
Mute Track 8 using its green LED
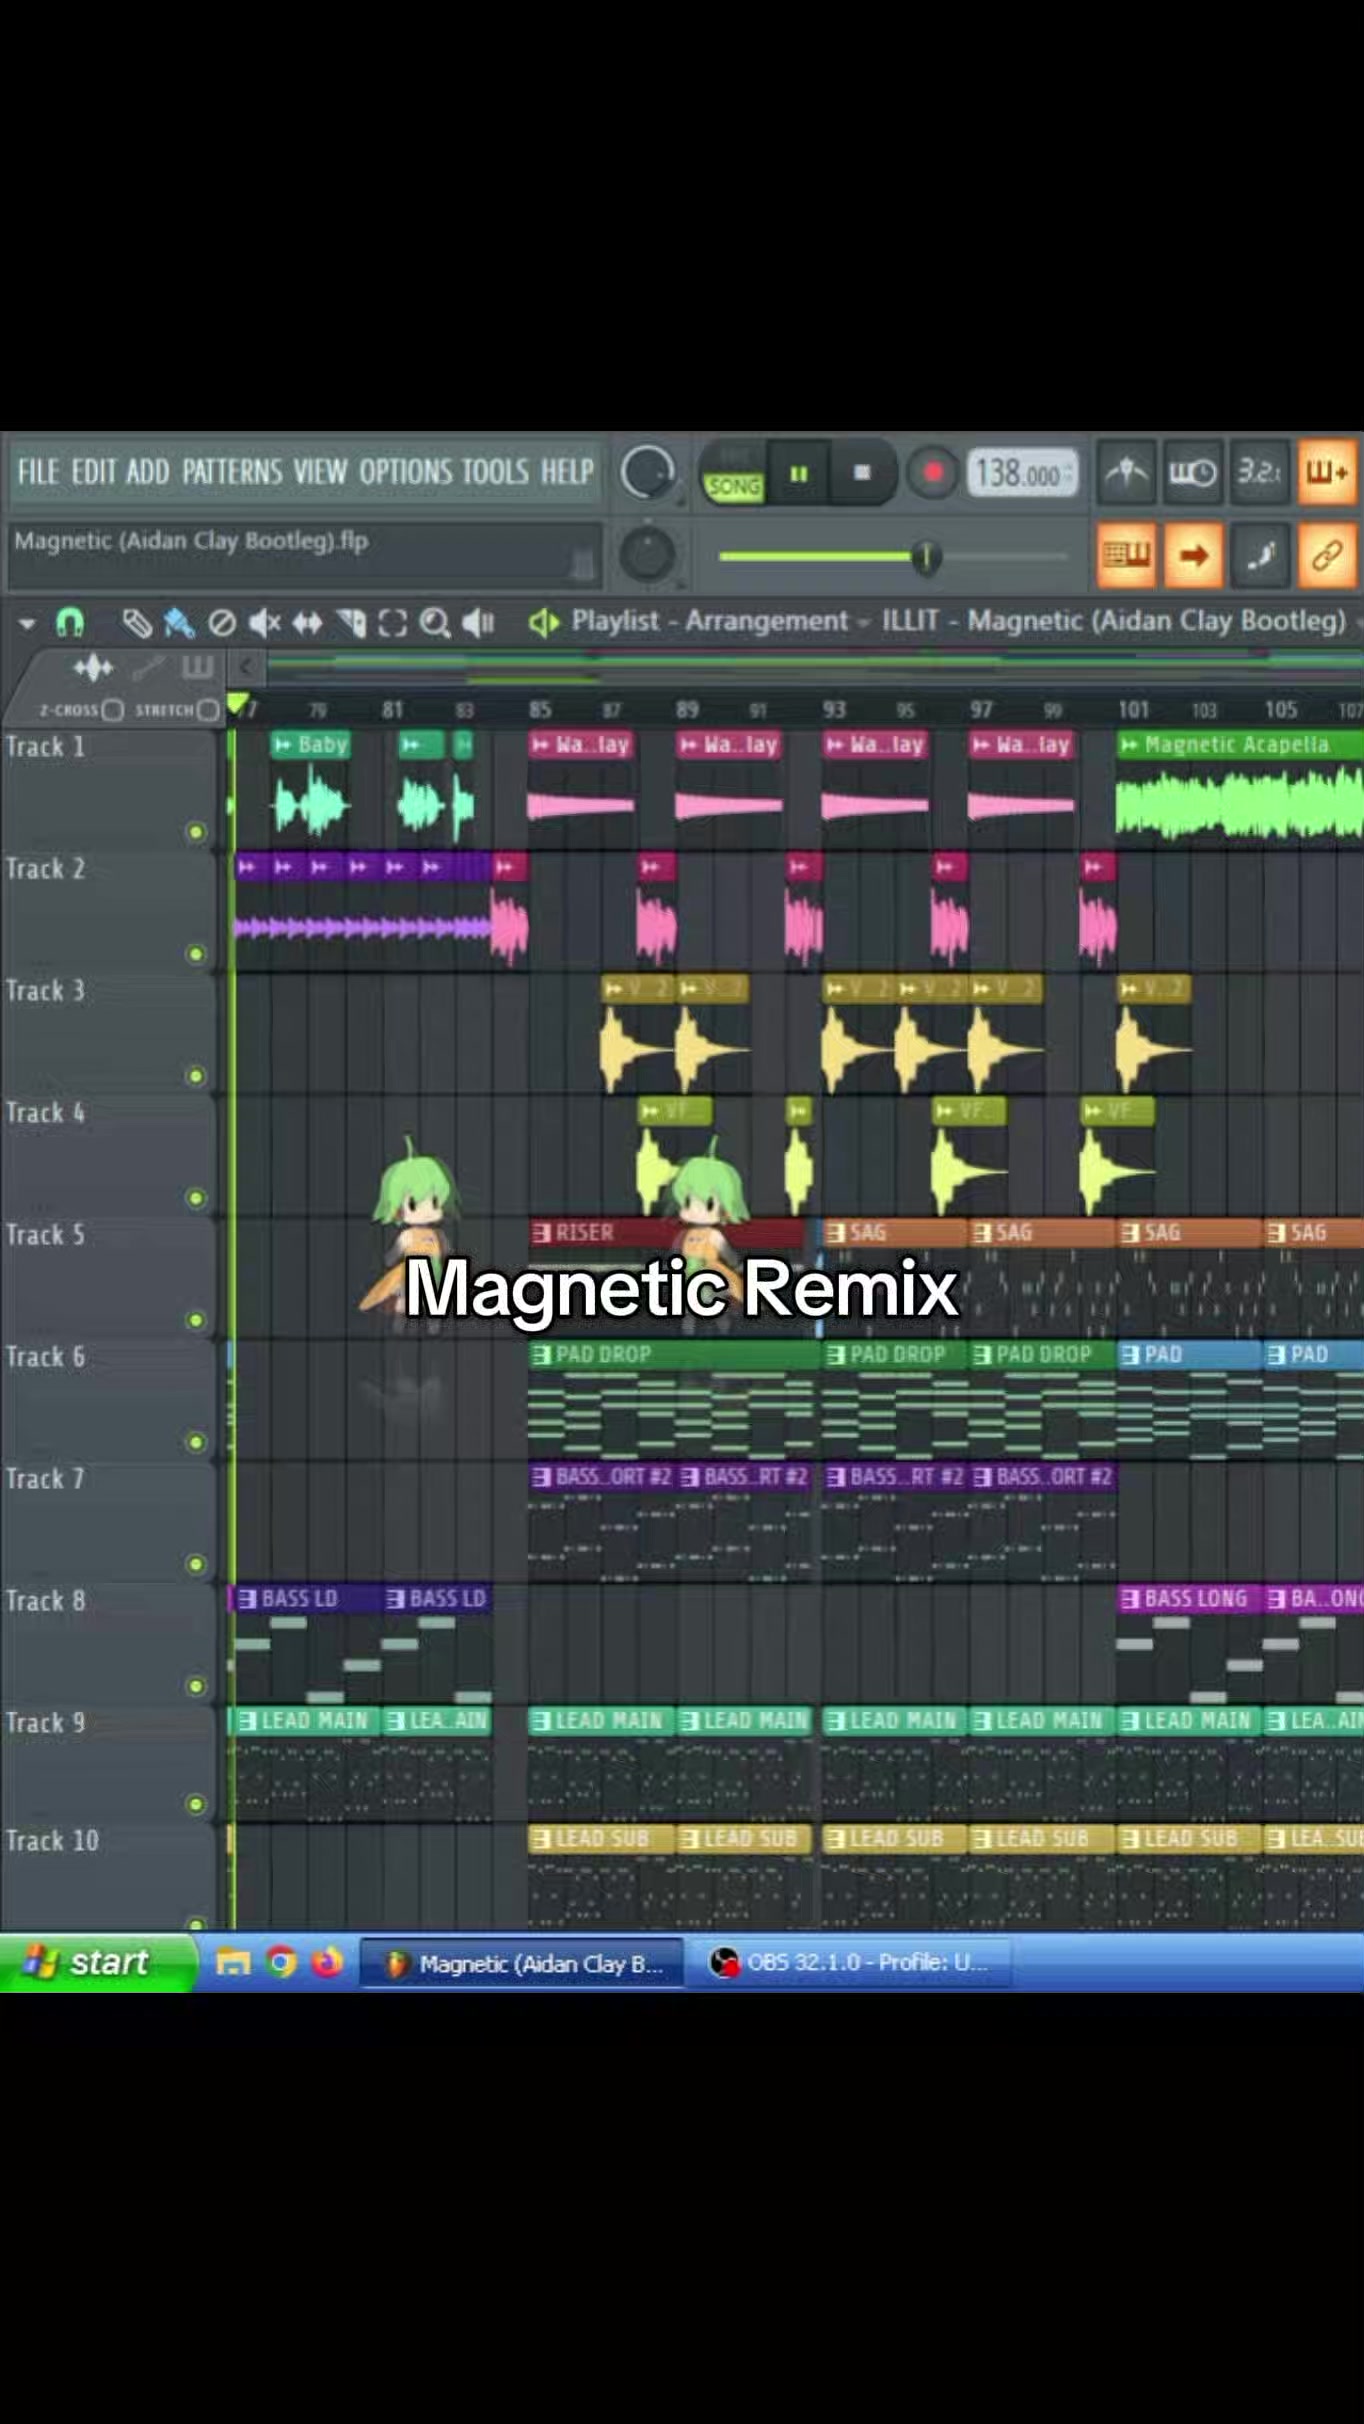click(x=196, y=1686)
